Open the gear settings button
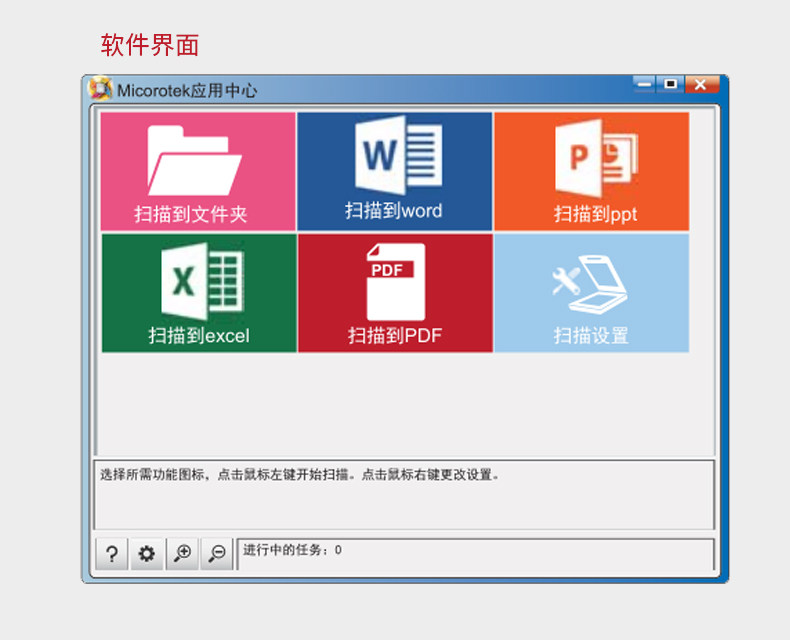Image resolution: width=790 pixels, height=640 pixels. (147, 554)
